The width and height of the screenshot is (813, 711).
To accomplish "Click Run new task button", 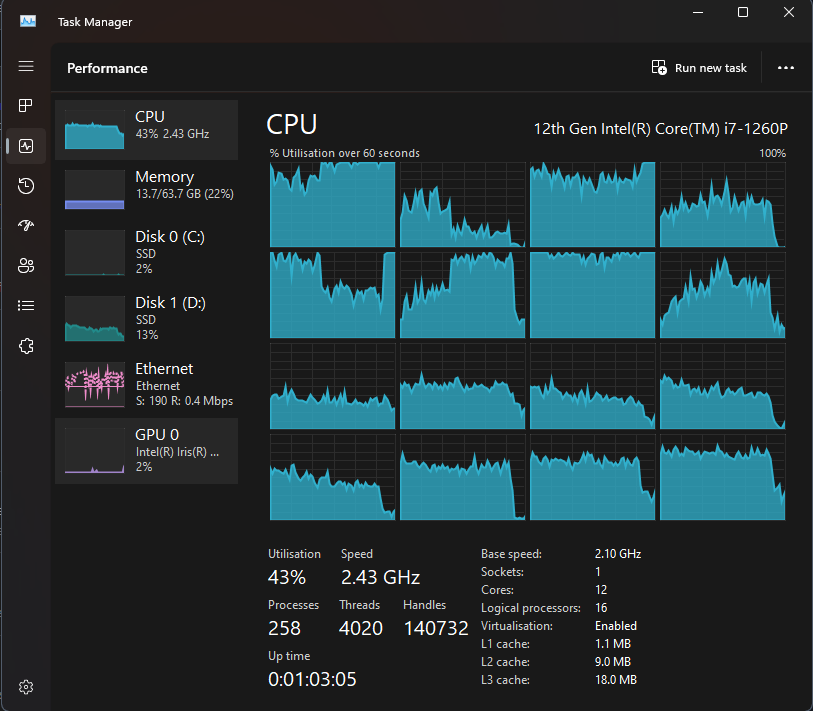I will [698, 68].
